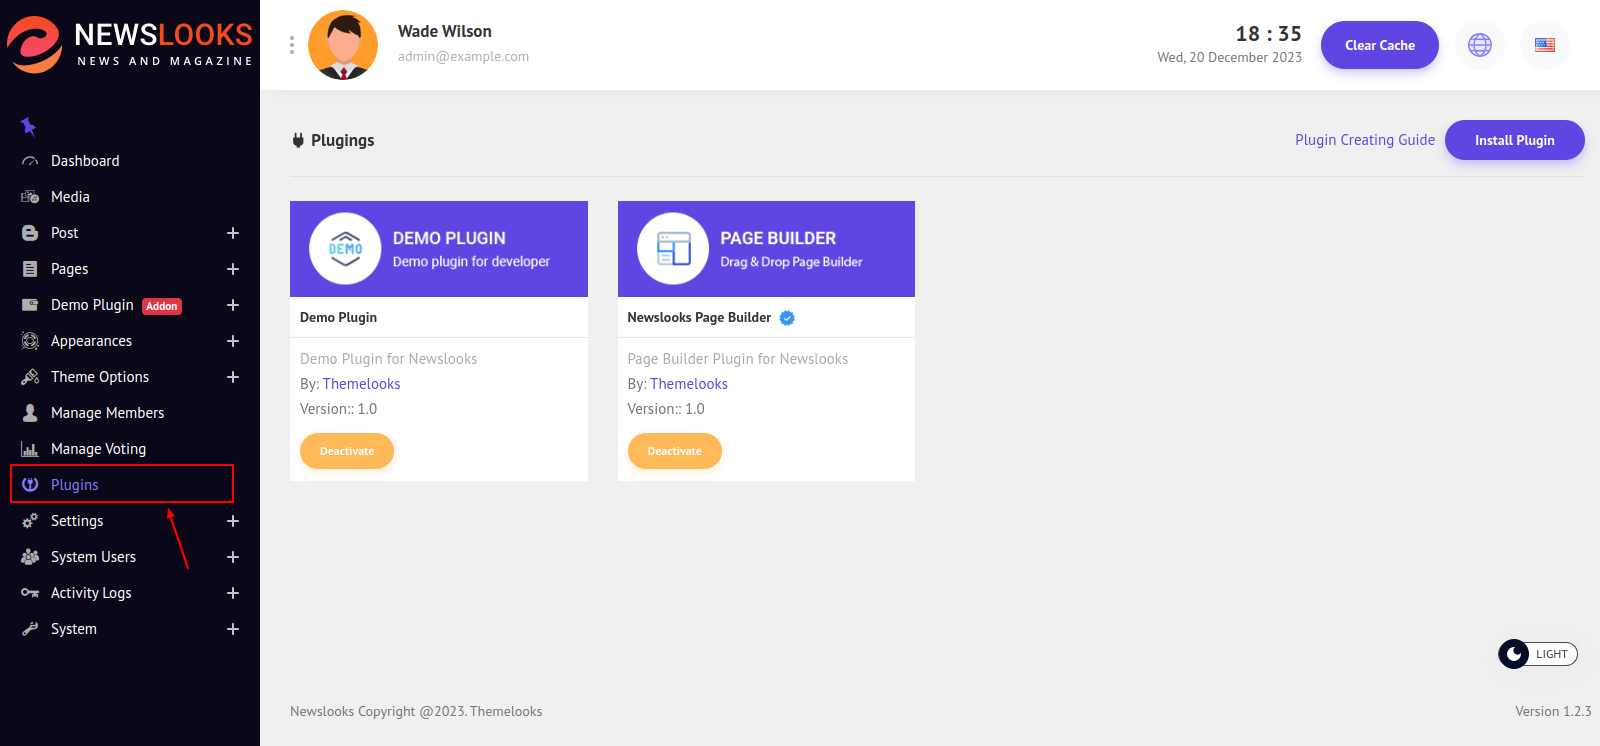The height and width of the screenshot is (746, 1600).
Task: Click the pin icon atop the sidebar
Action: click(28, 126)
